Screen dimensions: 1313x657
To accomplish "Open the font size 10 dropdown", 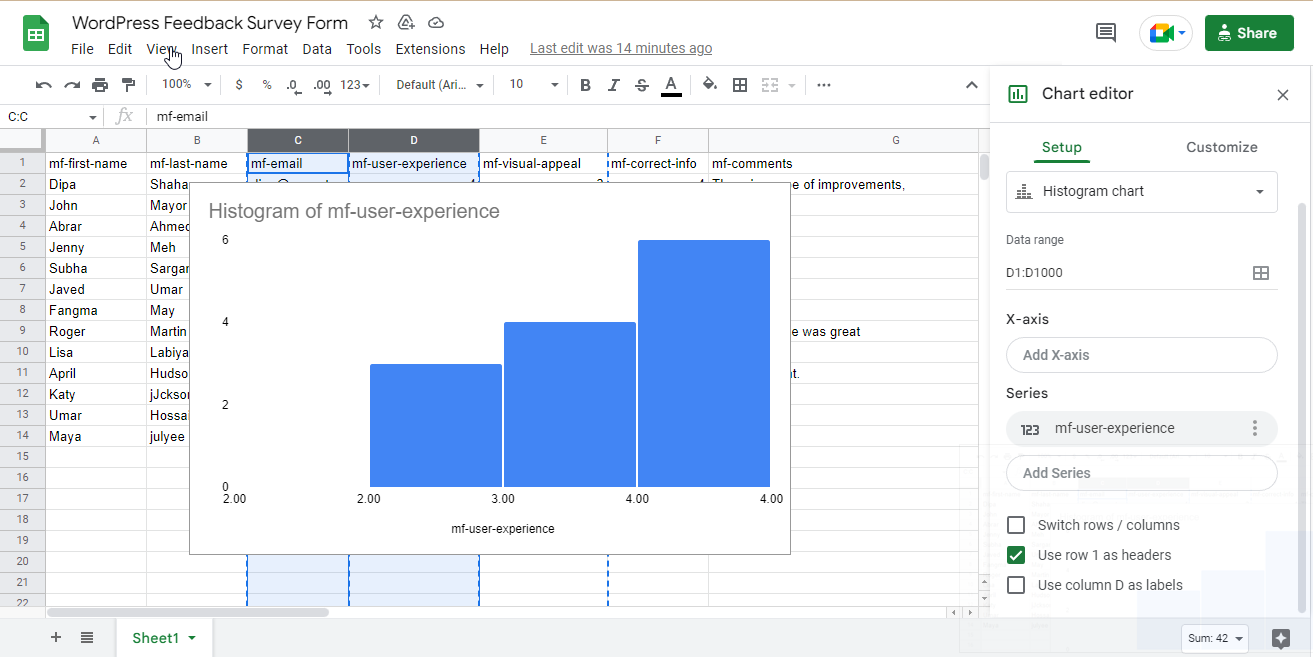I will [534, 85].
